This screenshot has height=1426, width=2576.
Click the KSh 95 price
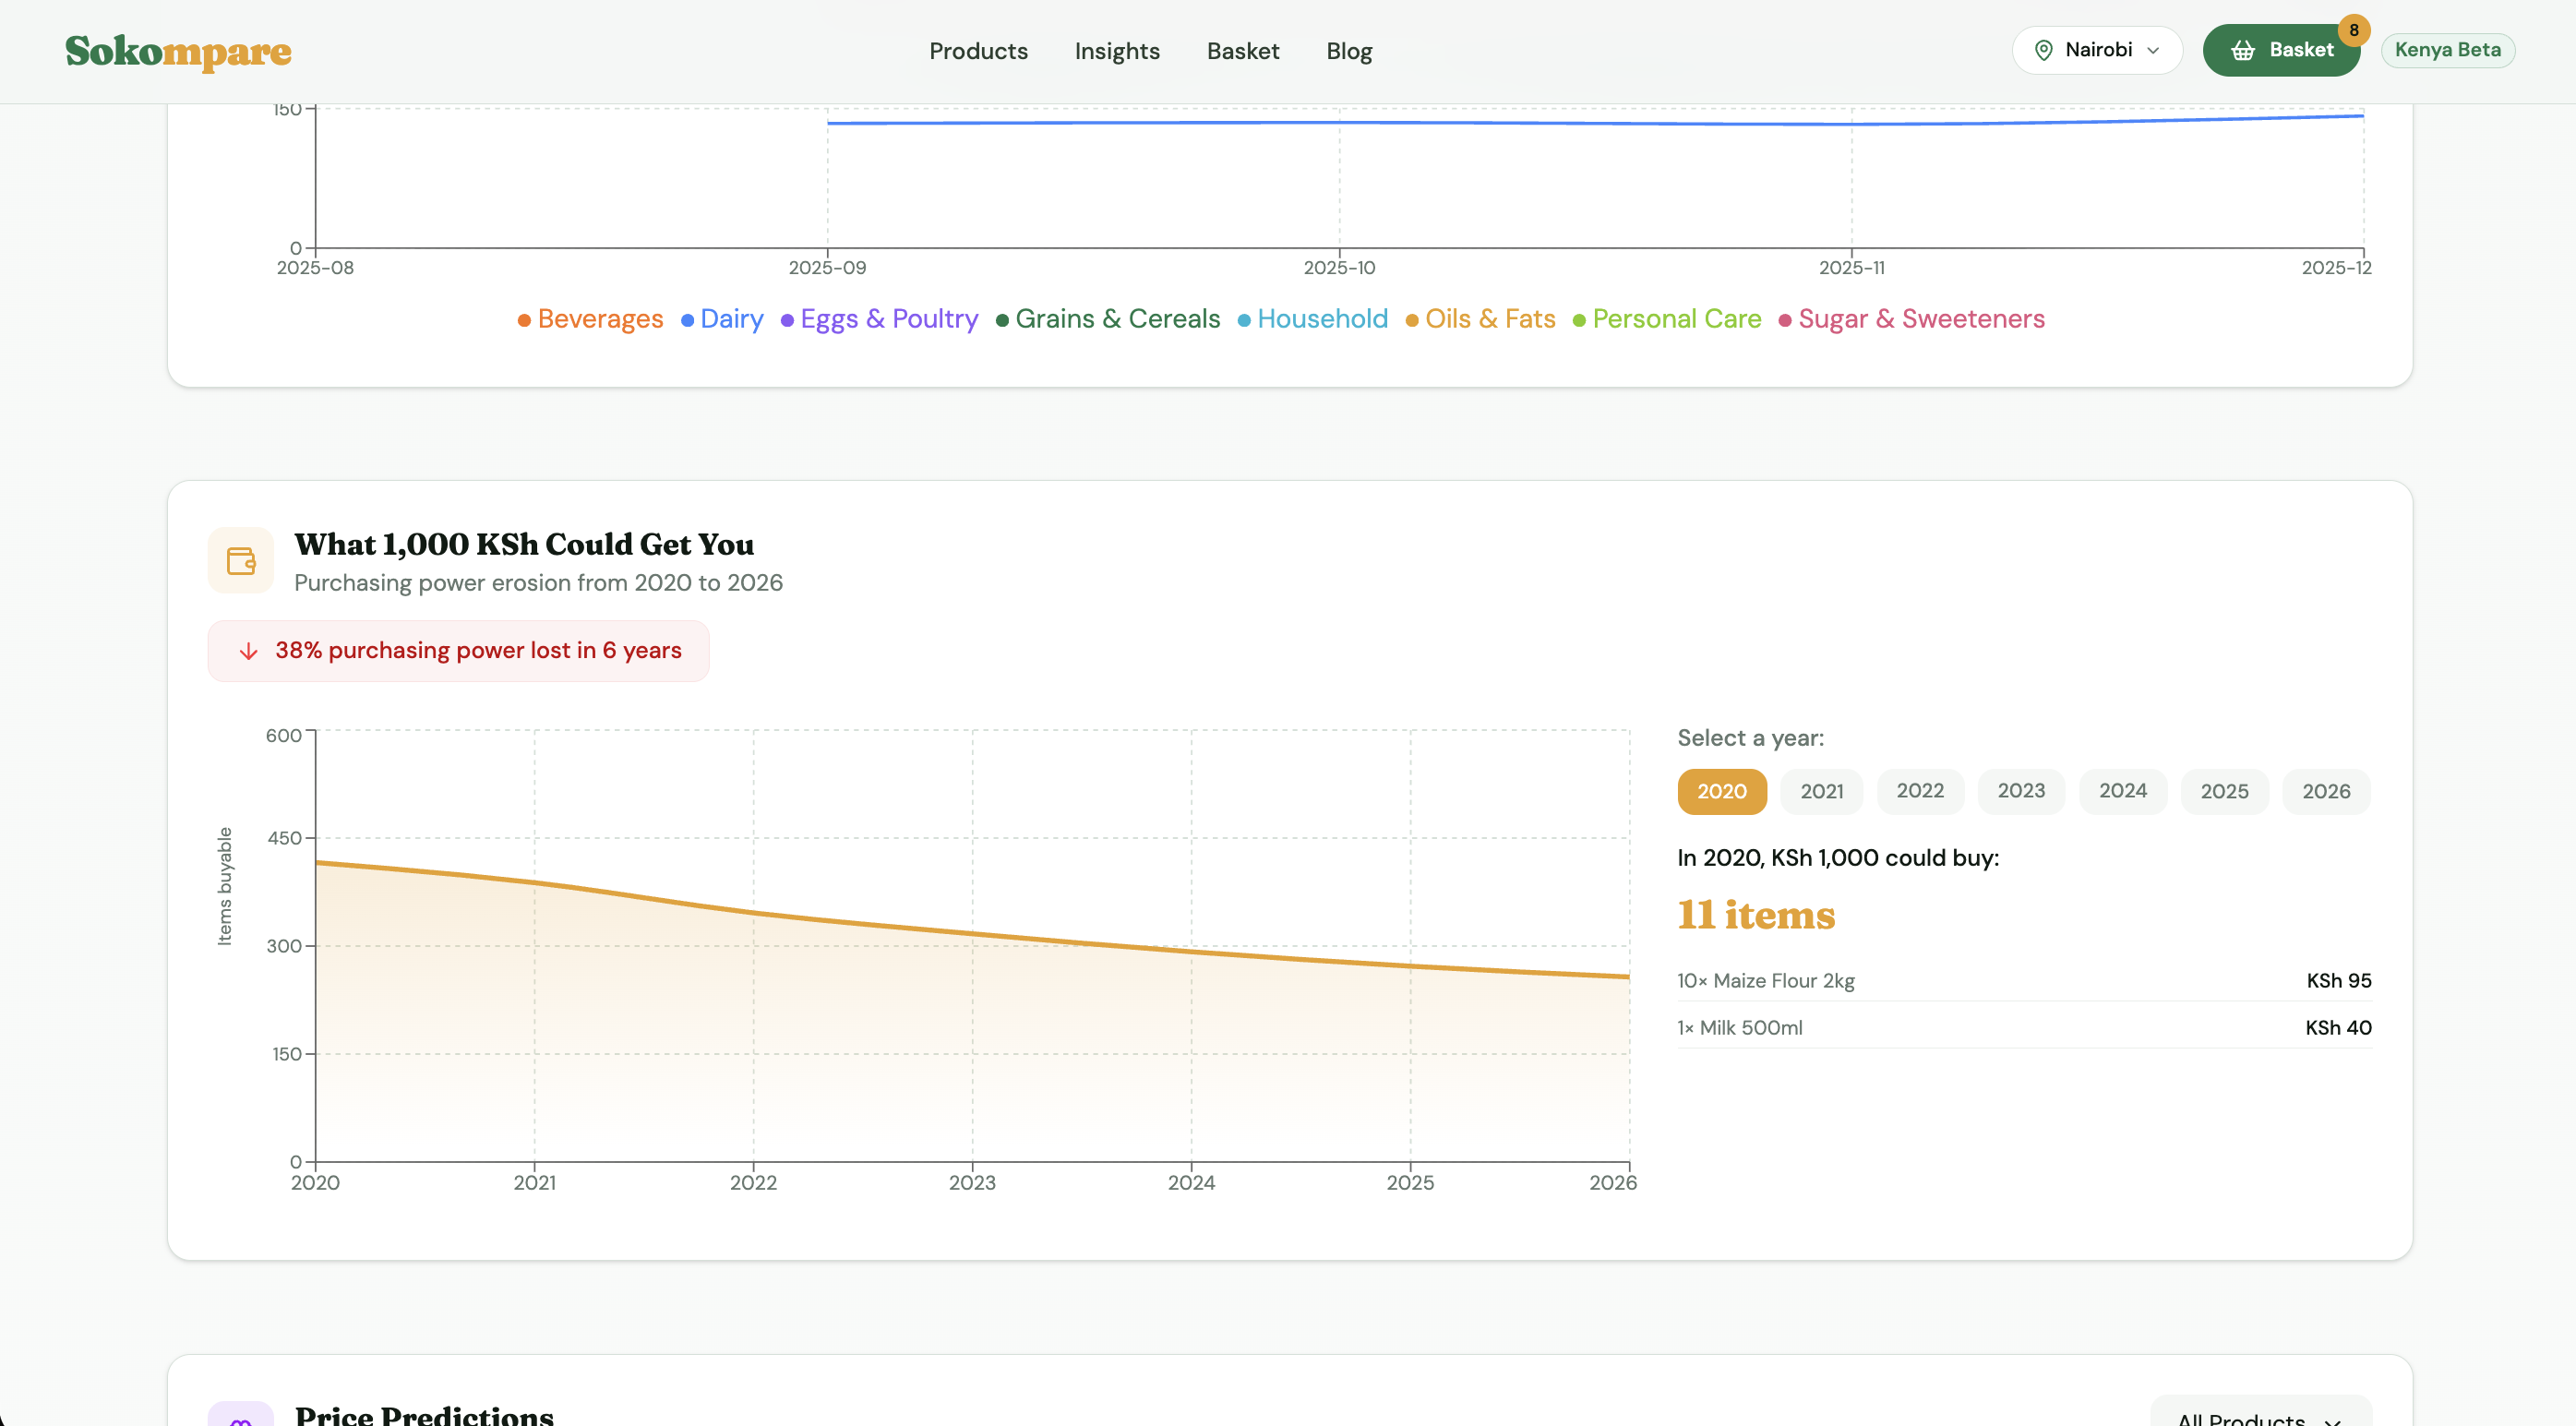point(2339,981)
